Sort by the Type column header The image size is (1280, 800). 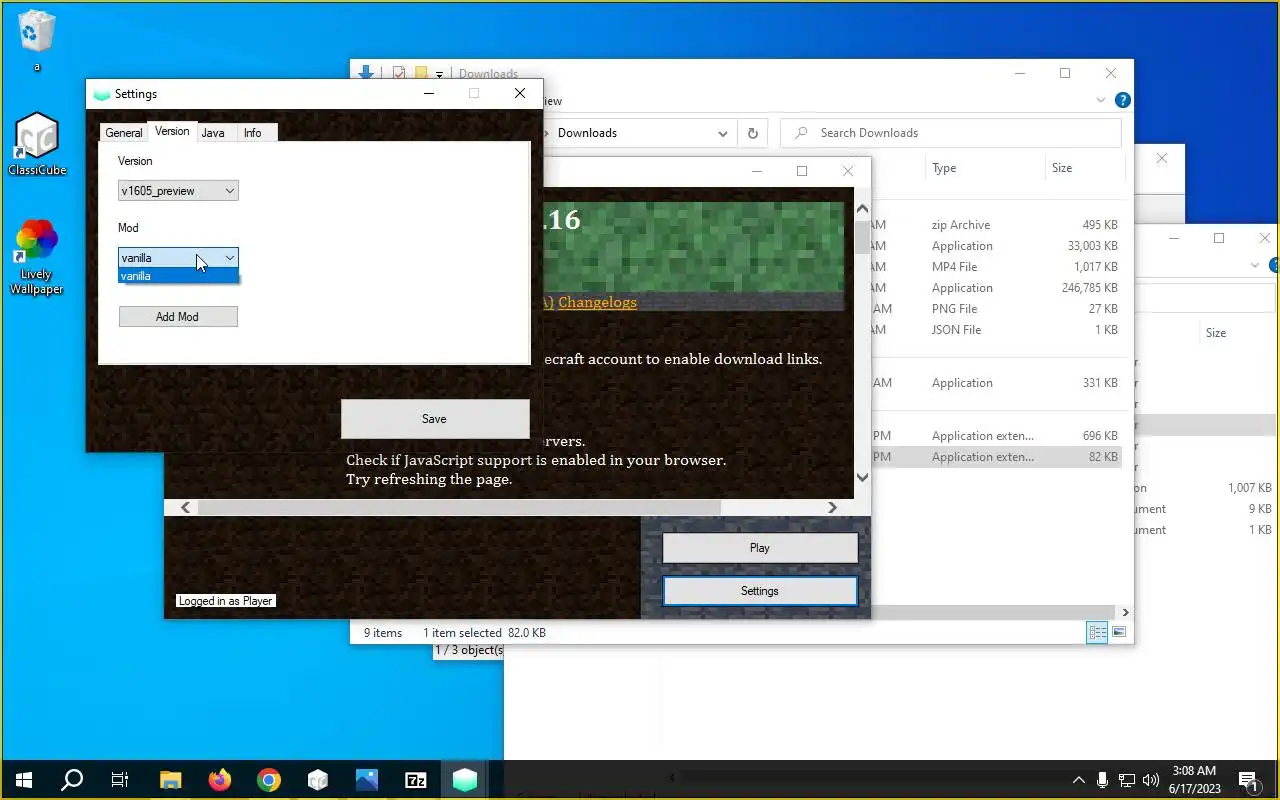[x=986, y=168]
